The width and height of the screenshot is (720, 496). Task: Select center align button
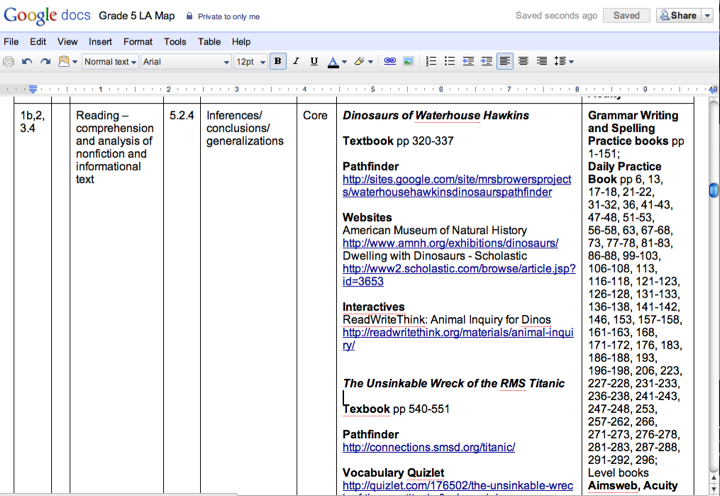click(523, 61)
